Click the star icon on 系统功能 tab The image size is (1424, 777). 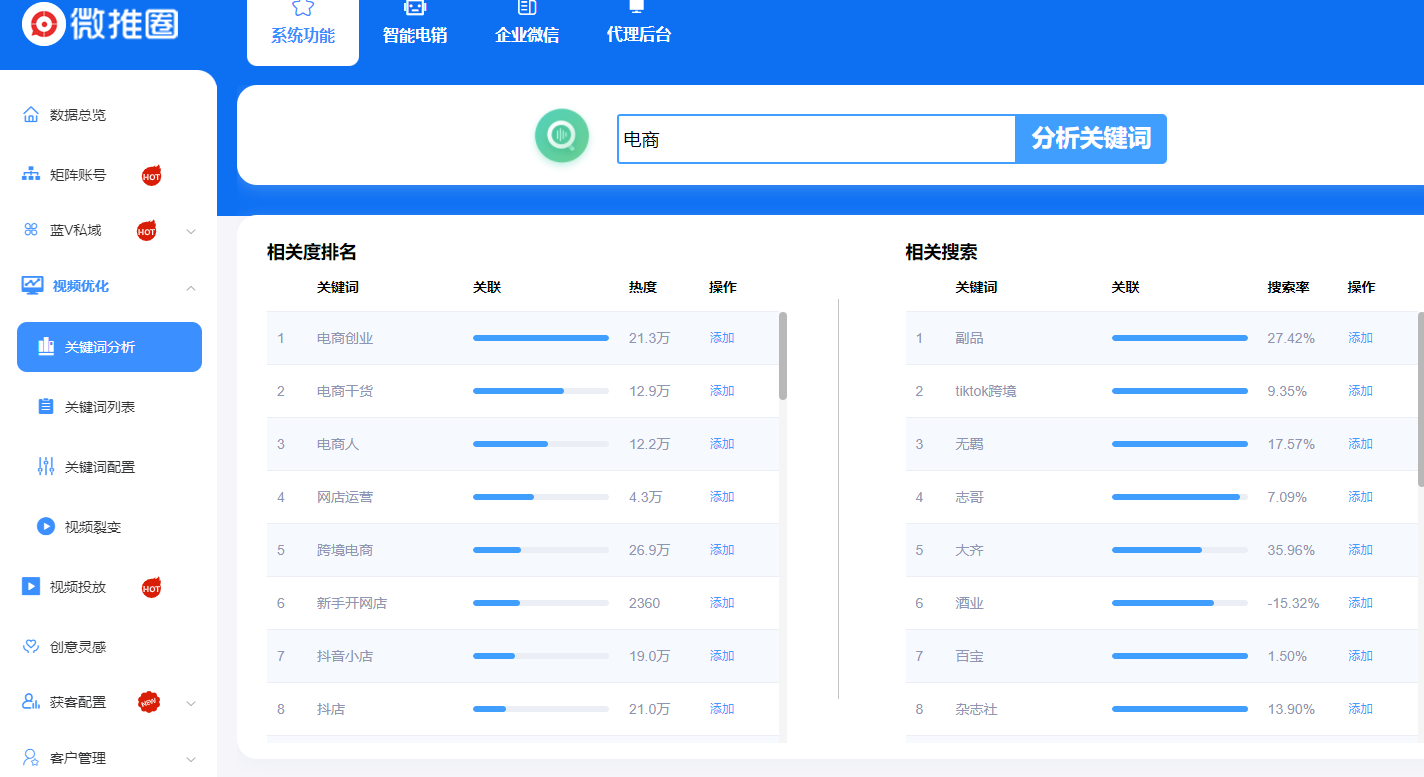(x=303, y=8)
